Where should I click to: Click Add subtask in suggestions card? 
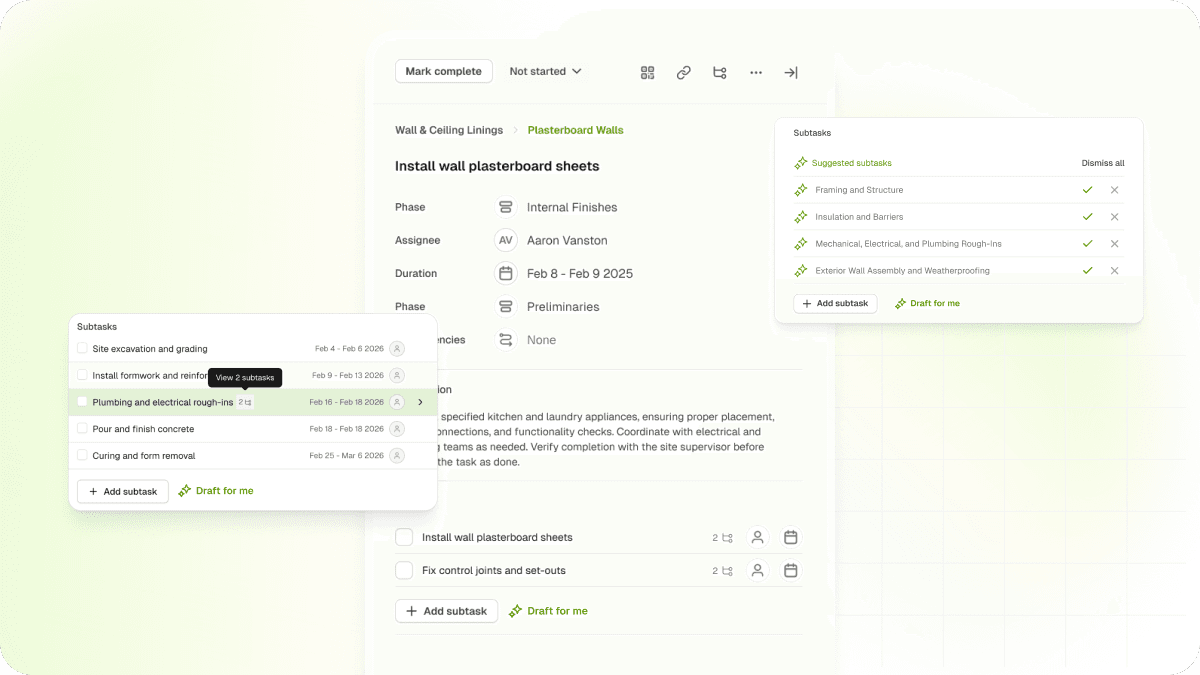coord(835,303)
